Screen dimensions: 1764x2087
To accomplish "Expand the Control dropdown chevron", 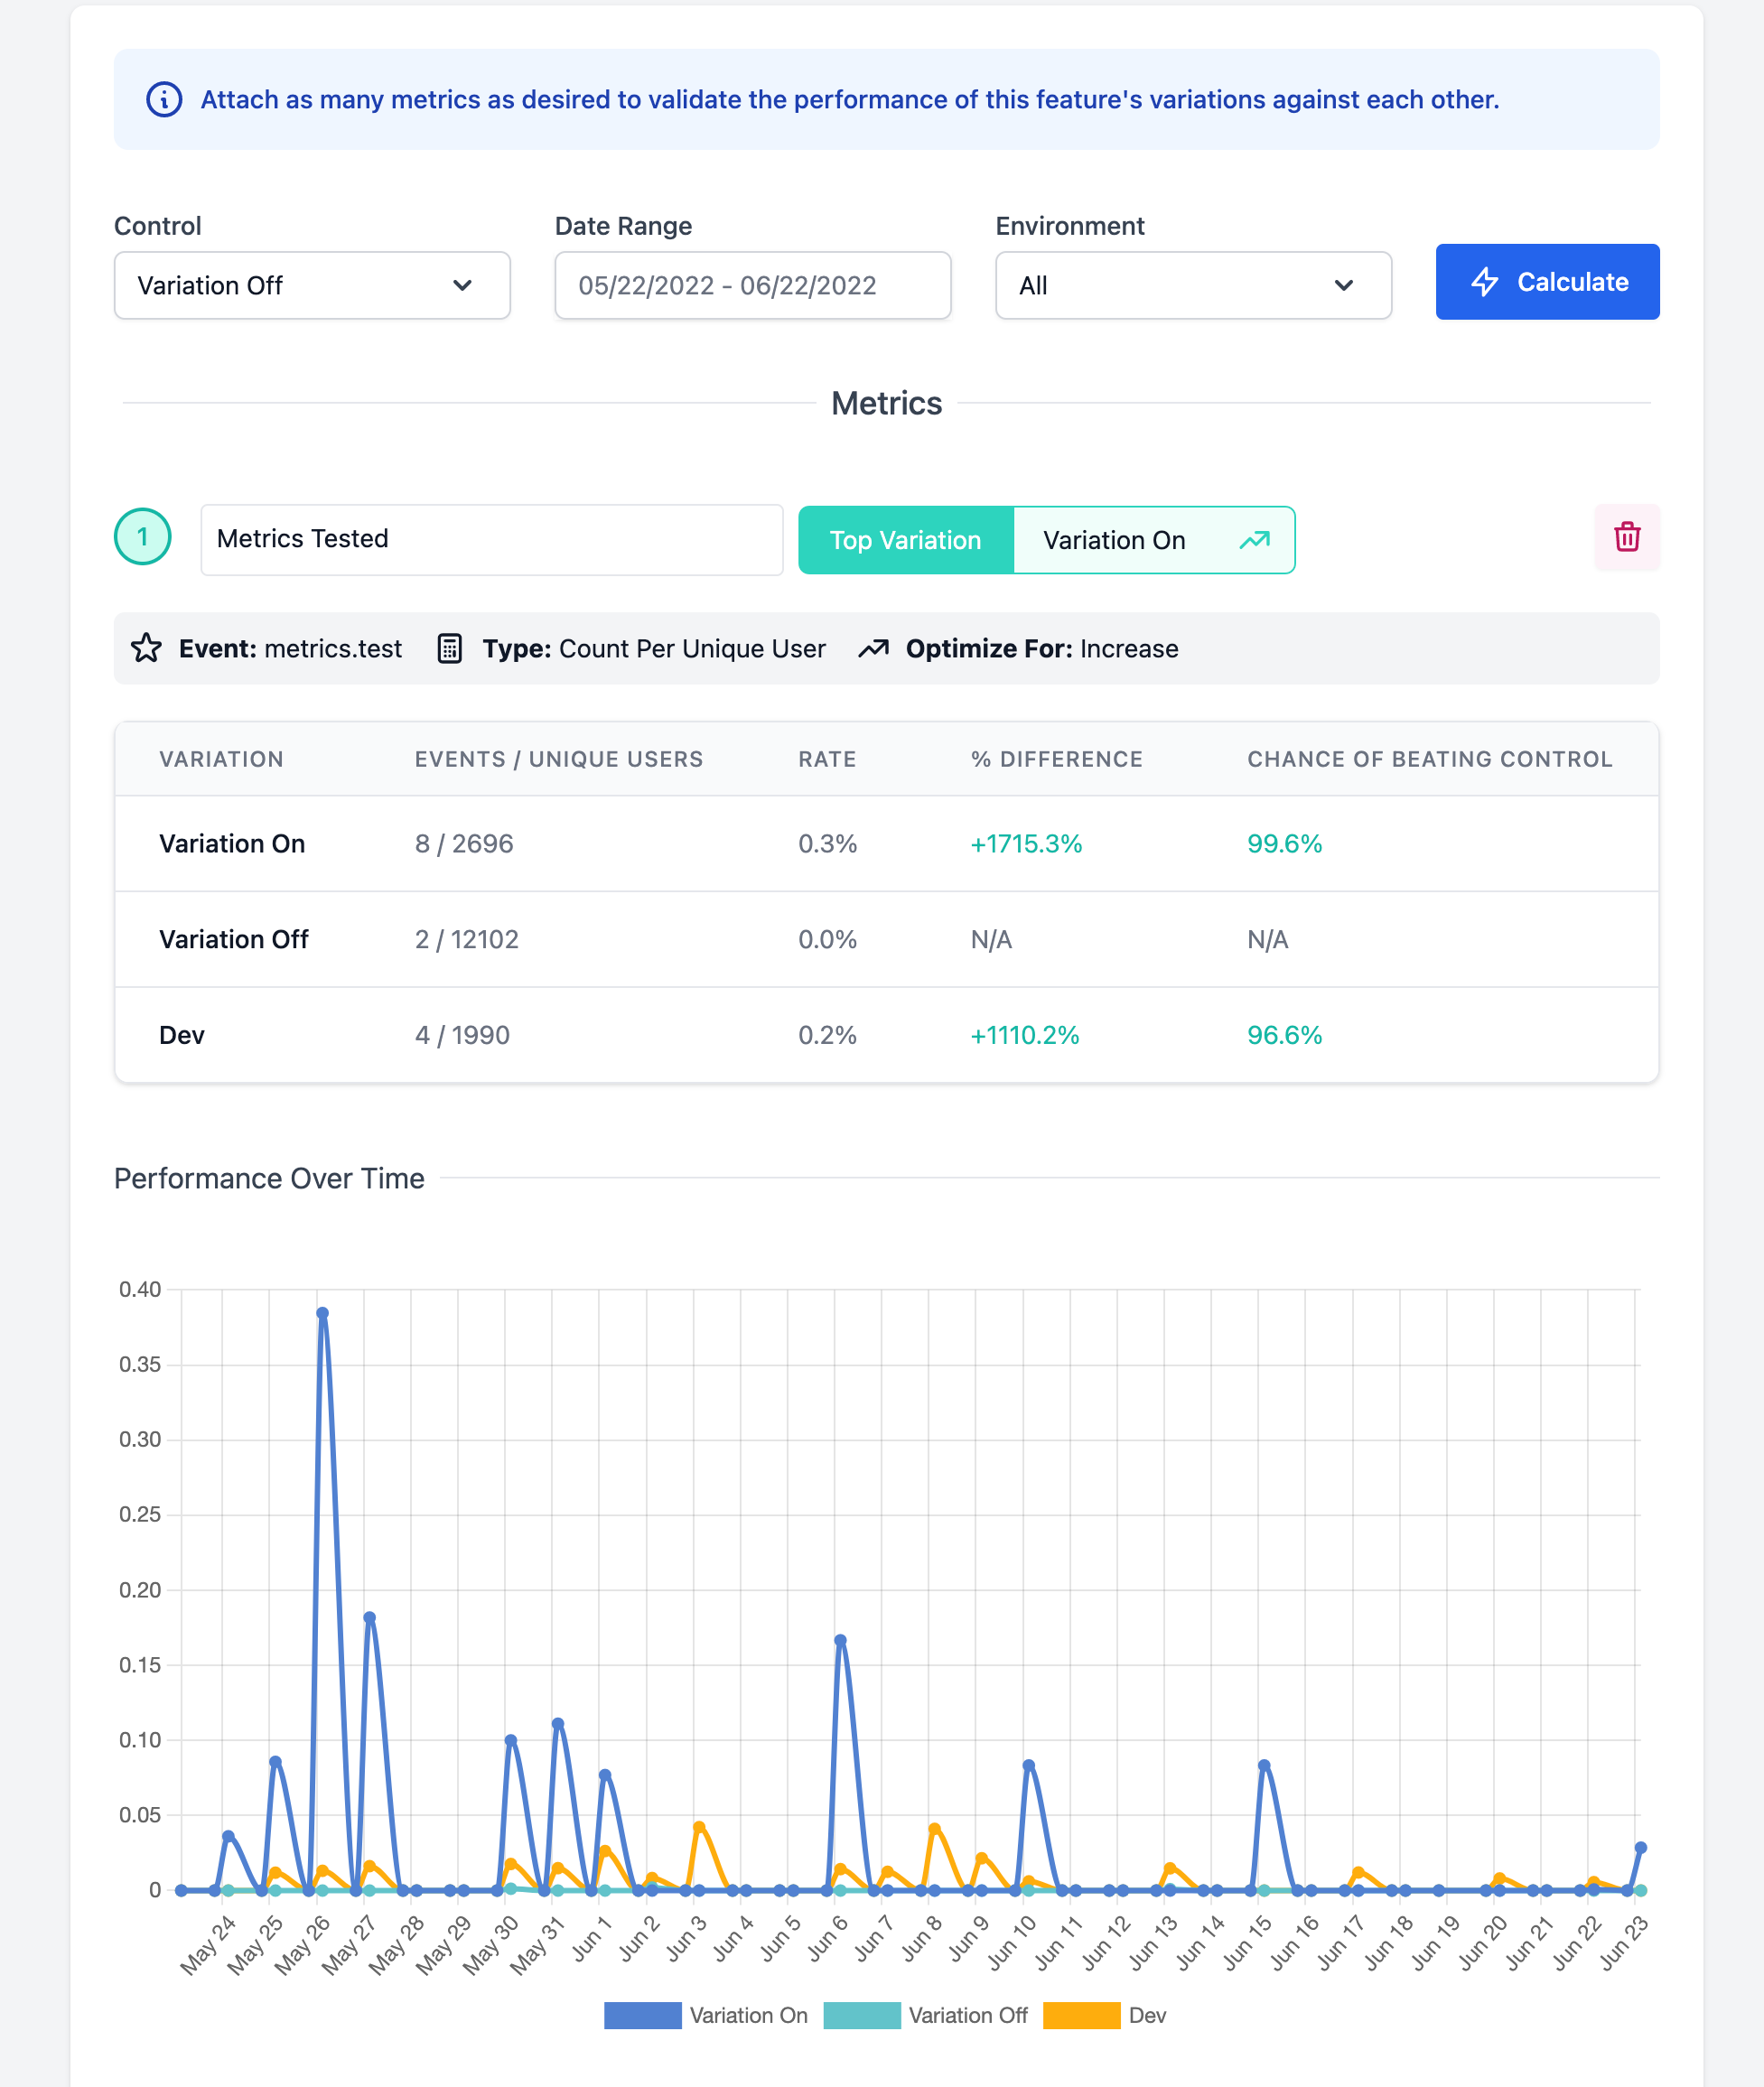I will [462, 285].
